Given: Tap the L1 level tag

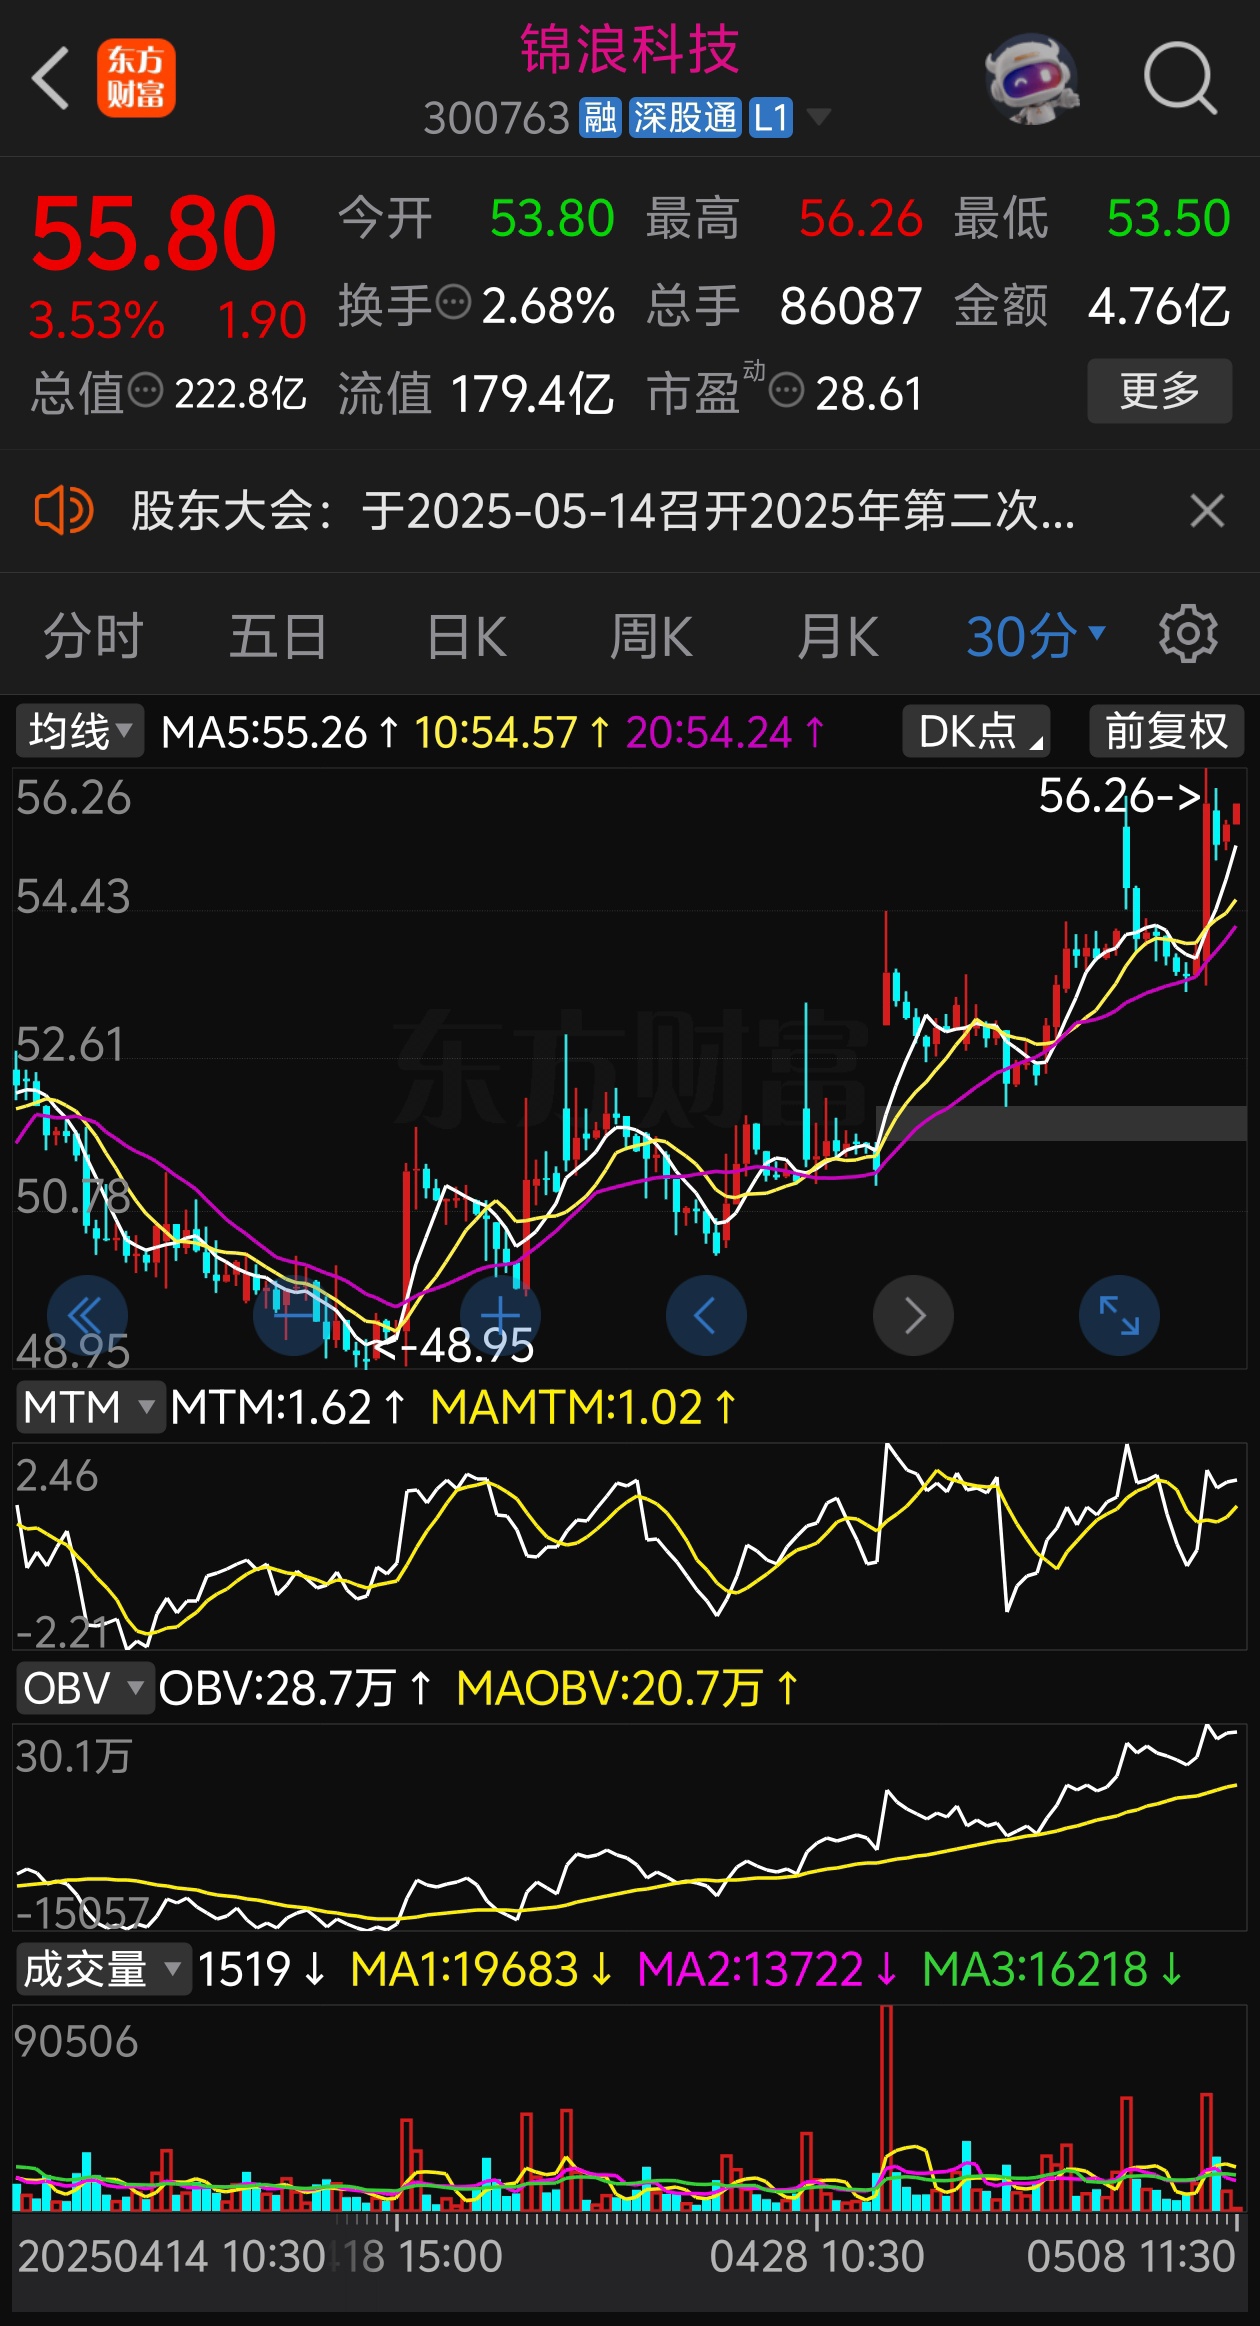Looking at the screenshot, I should click(771, 118).
